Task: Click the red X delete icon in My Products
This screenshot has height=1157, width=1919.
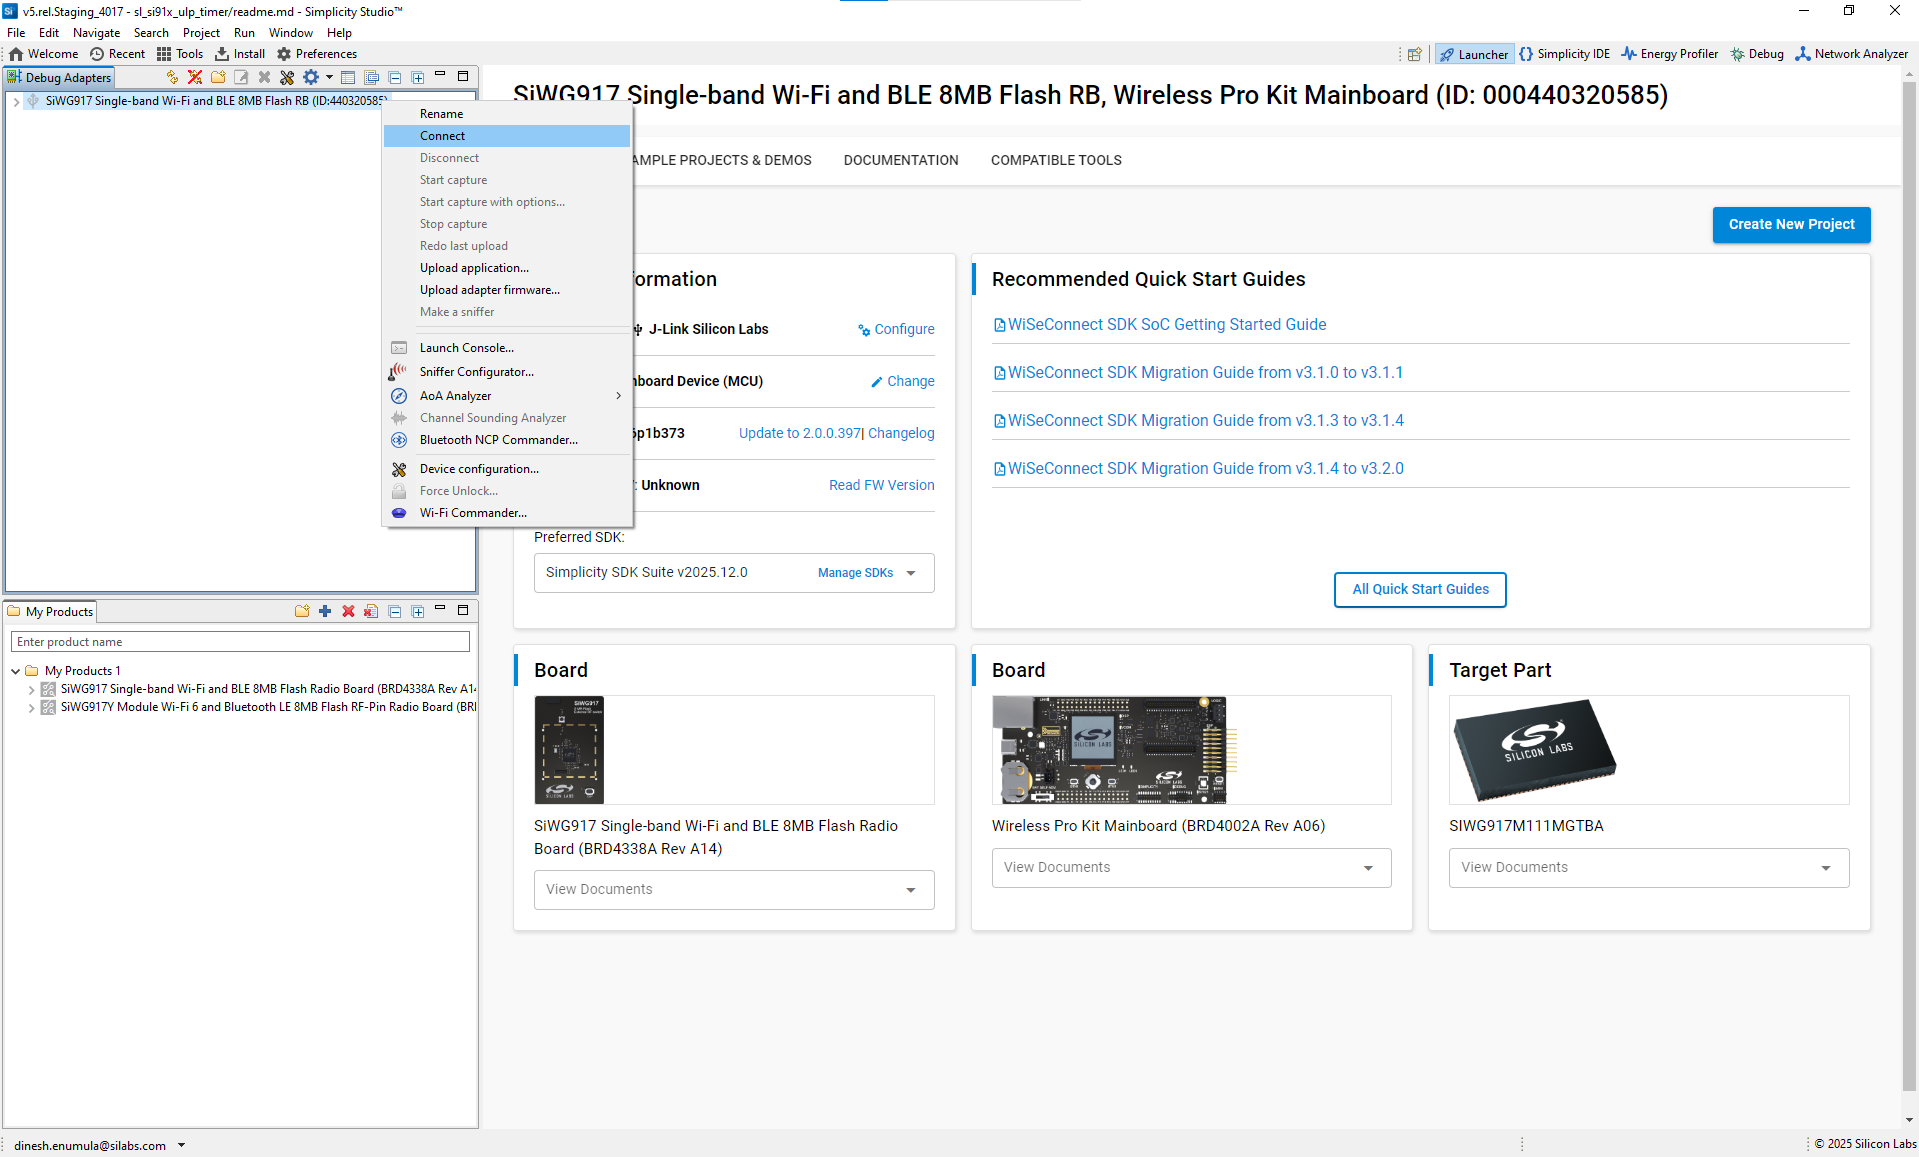Action: 348,611
